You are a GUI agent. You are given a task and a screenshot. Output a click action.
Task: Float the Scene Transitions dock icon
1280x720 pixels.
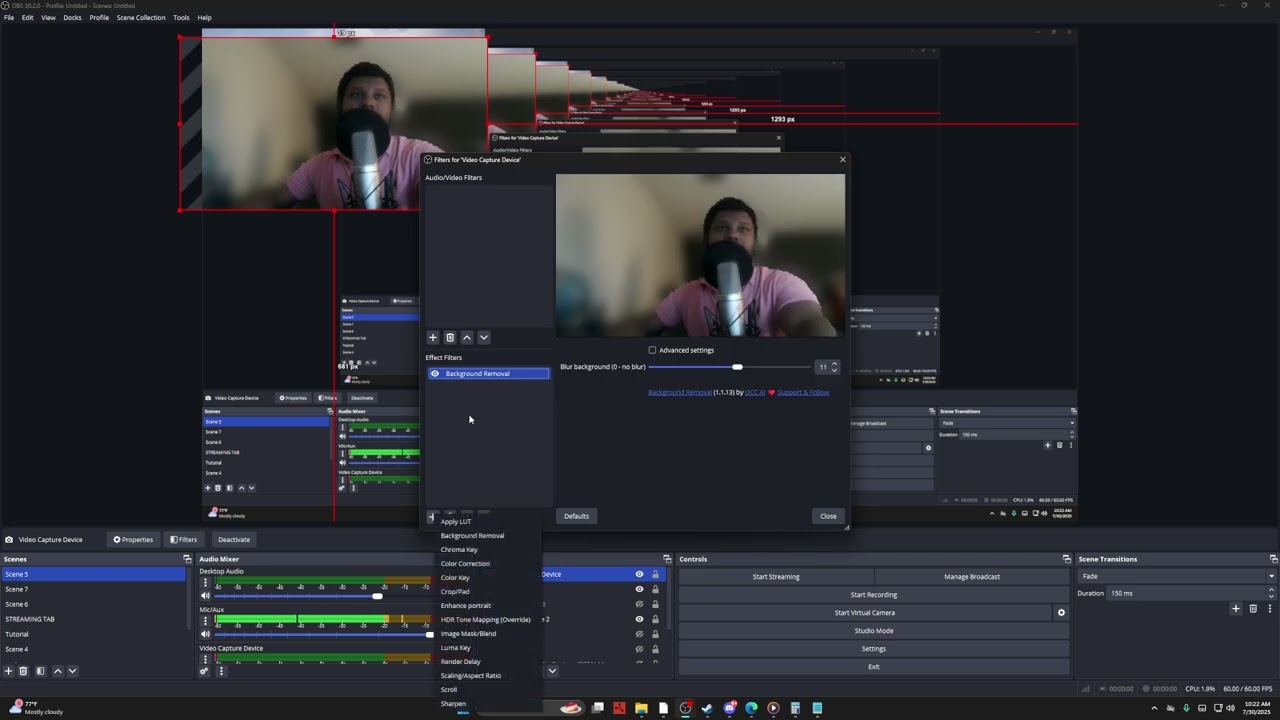coord(1273,559)
